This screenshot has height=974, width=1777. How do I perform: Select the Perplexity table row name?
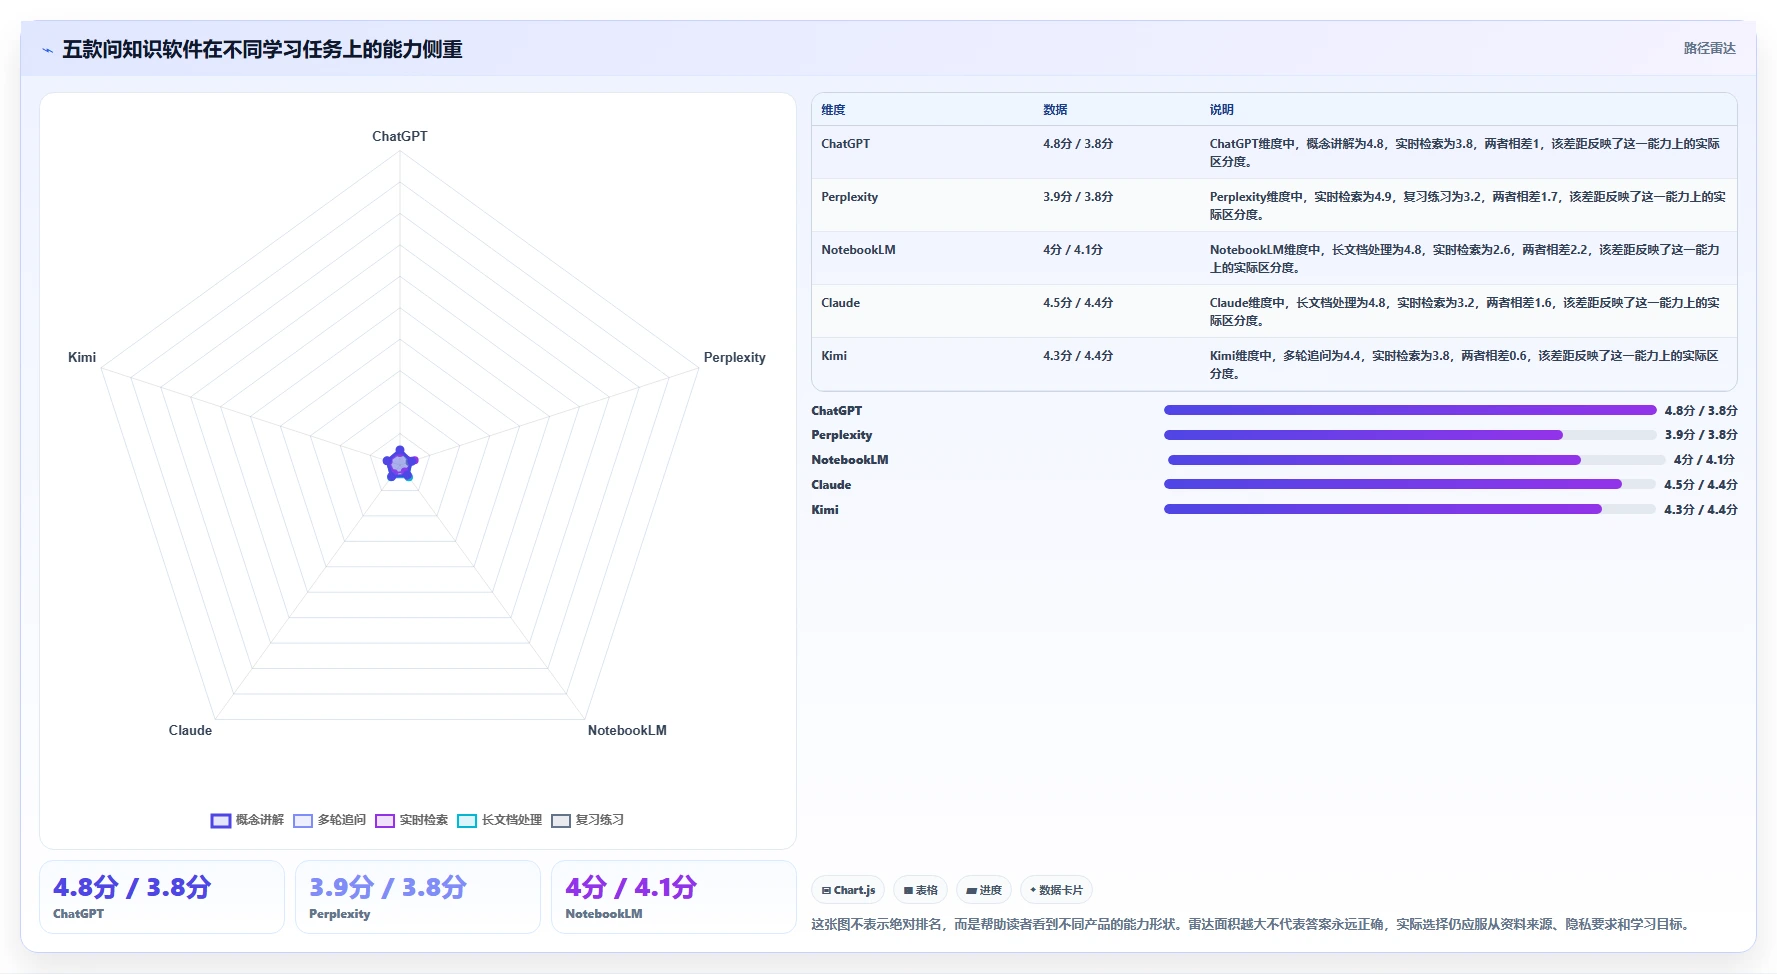click(x=849, y=197)
